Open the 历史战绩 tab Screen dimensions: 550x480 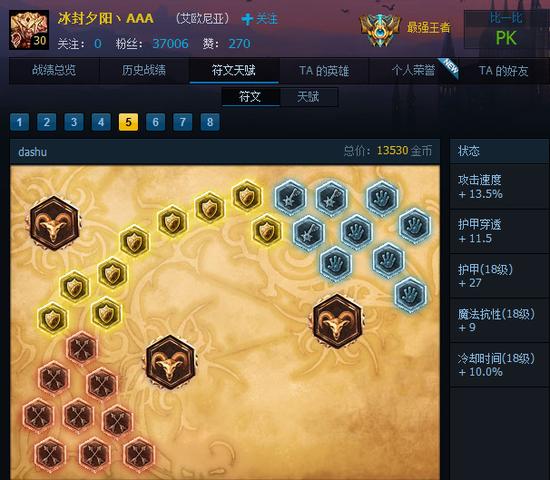144,71
